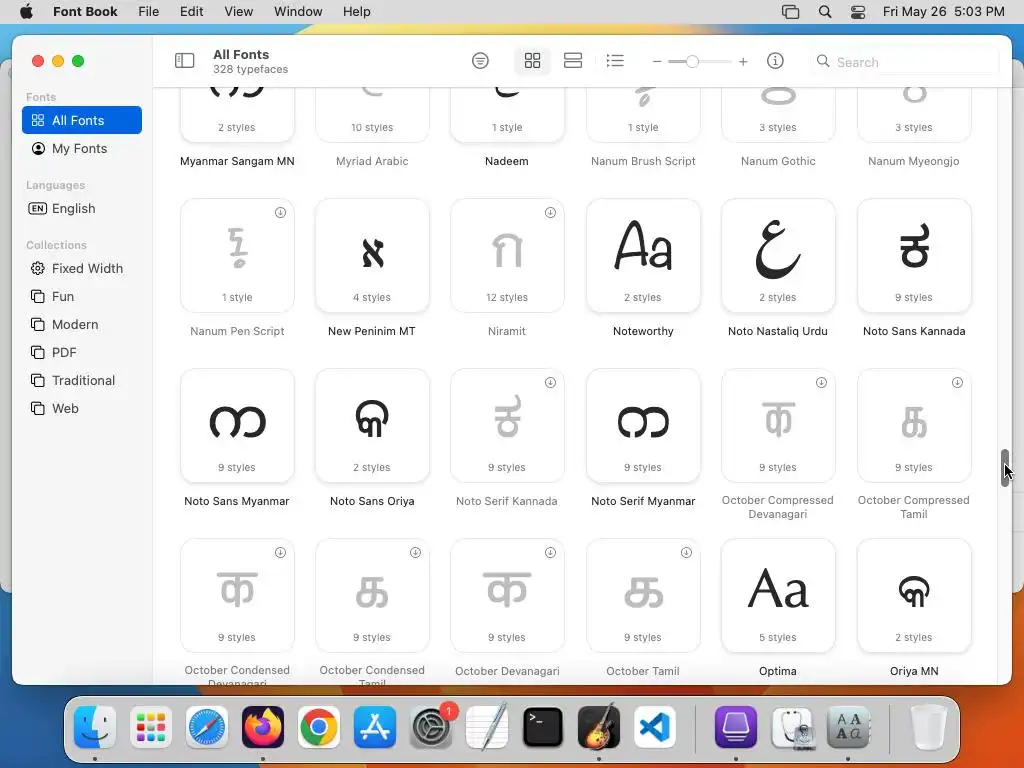Decrease preview size with minus icon
The image size is (1024, 768).
(657, 61)
